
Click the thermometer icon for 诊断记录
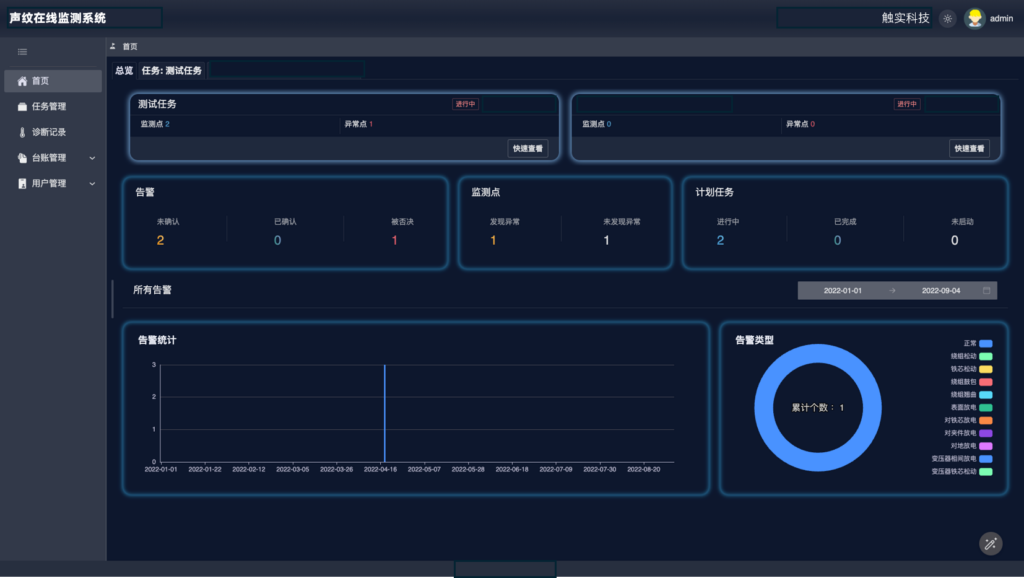click(x=23, y=132)
